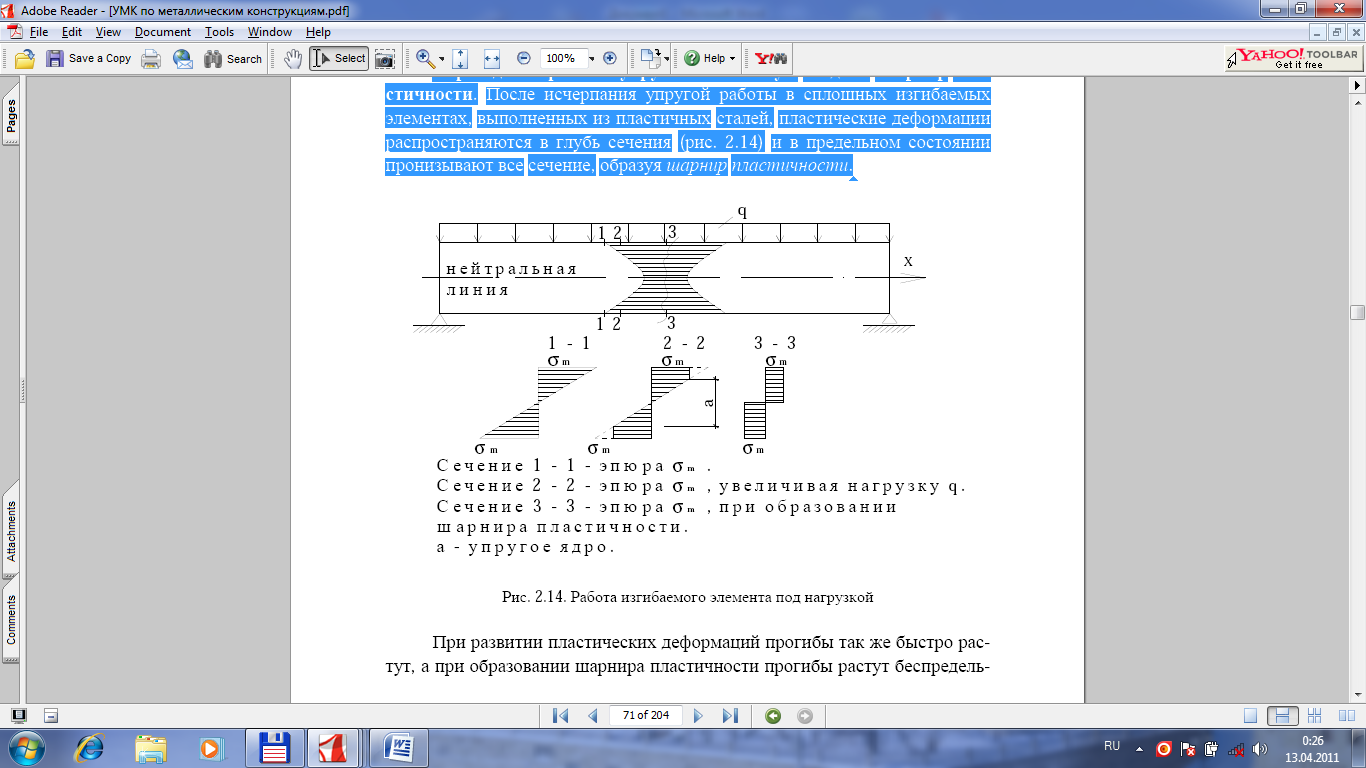1366x768 pixels.
Task: Click the rotate/page tools icon
Action: tap(651, 59)
